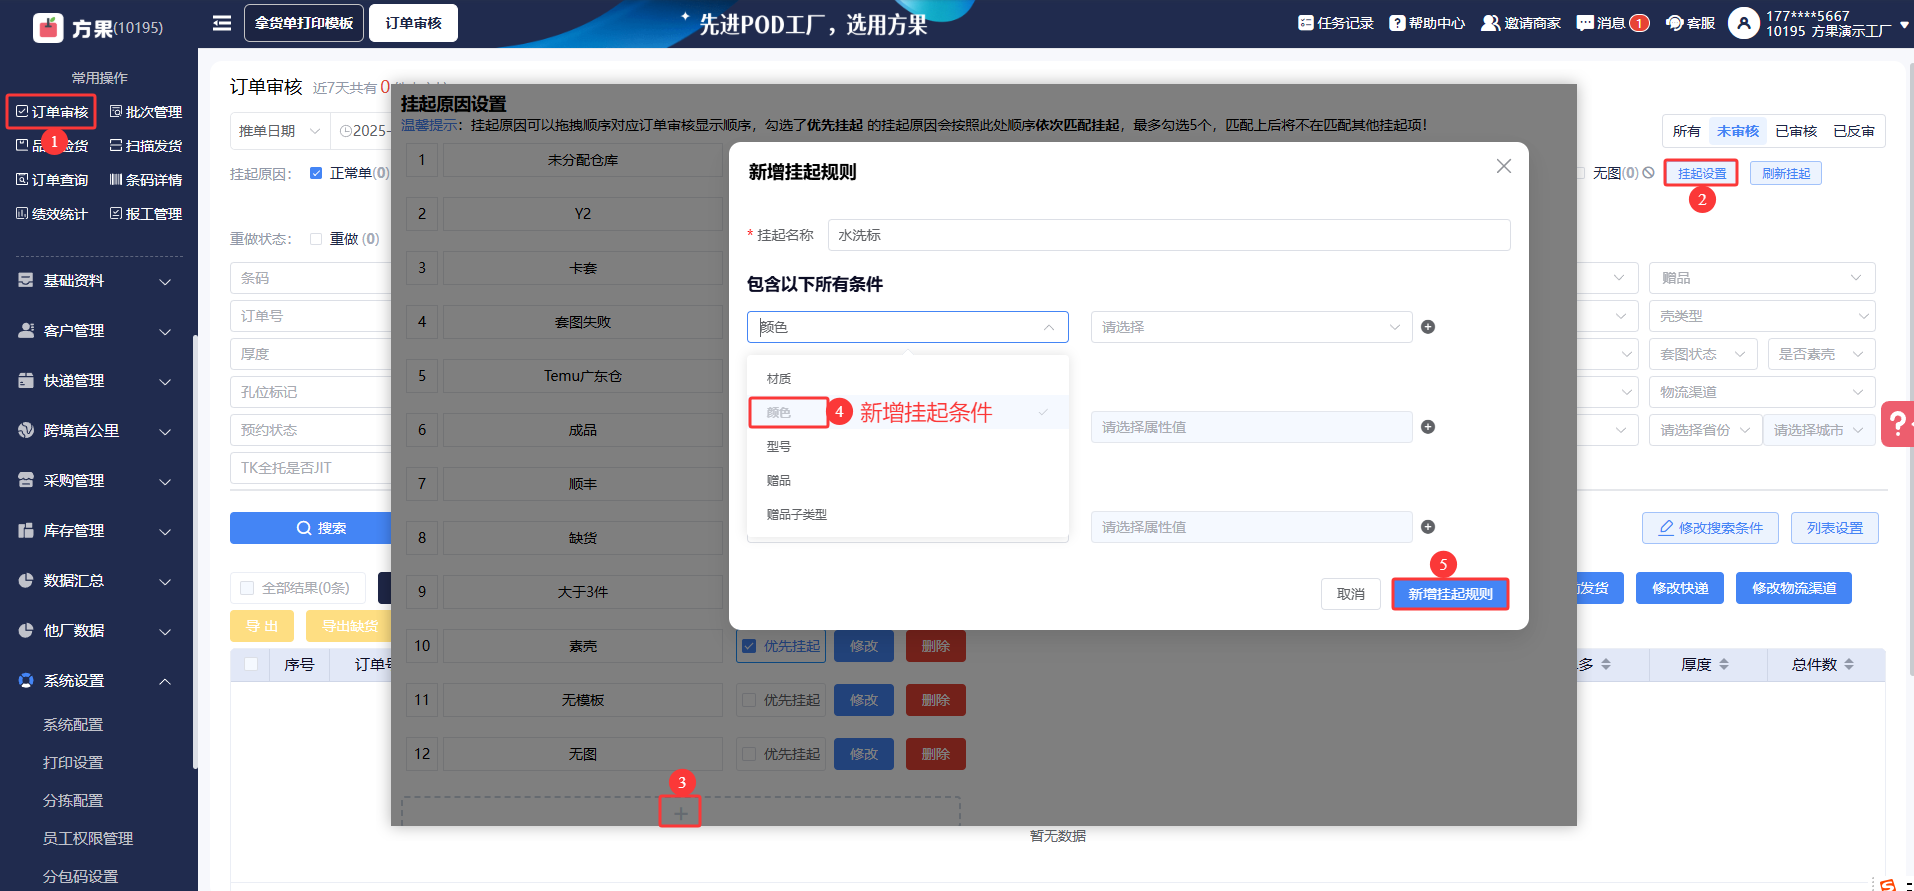
Task: Click the 邀请商家 invite icon
Action: click(x=1490, y=23)
